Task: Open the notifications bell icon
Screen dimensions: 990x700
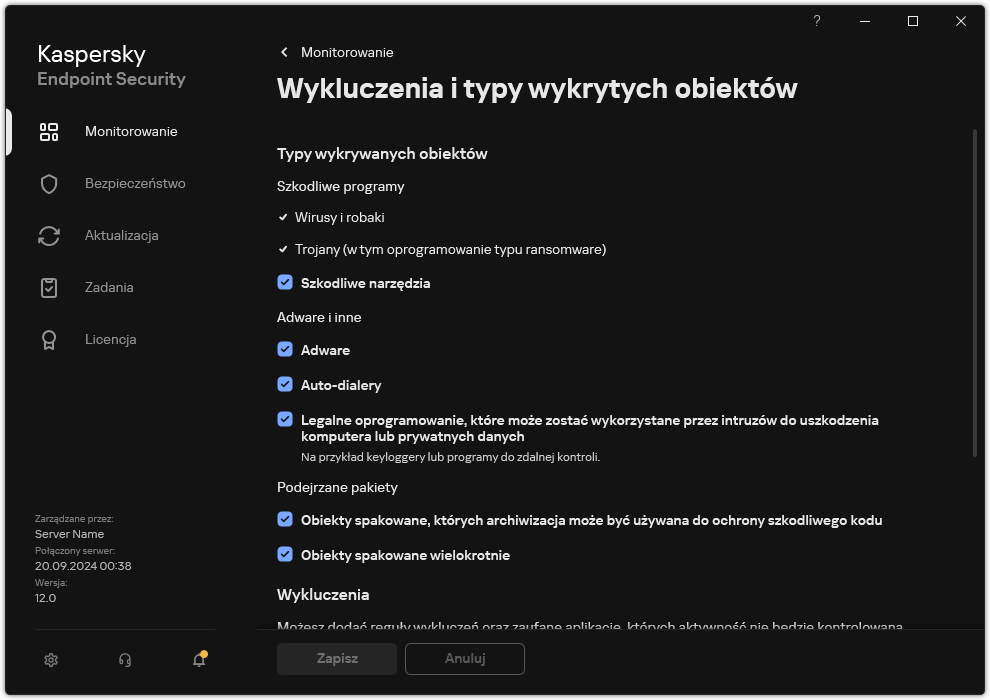Action: click(x=198, y=661)
